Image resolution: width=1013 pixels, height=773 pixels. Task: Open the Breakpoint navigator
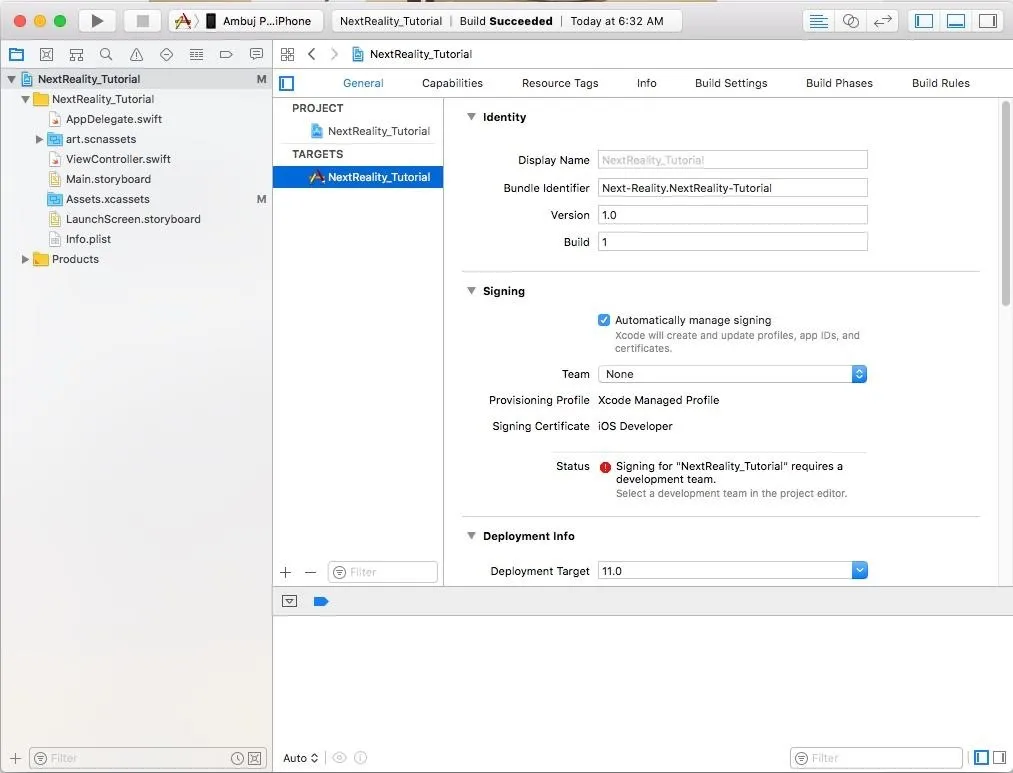point(226,54)
